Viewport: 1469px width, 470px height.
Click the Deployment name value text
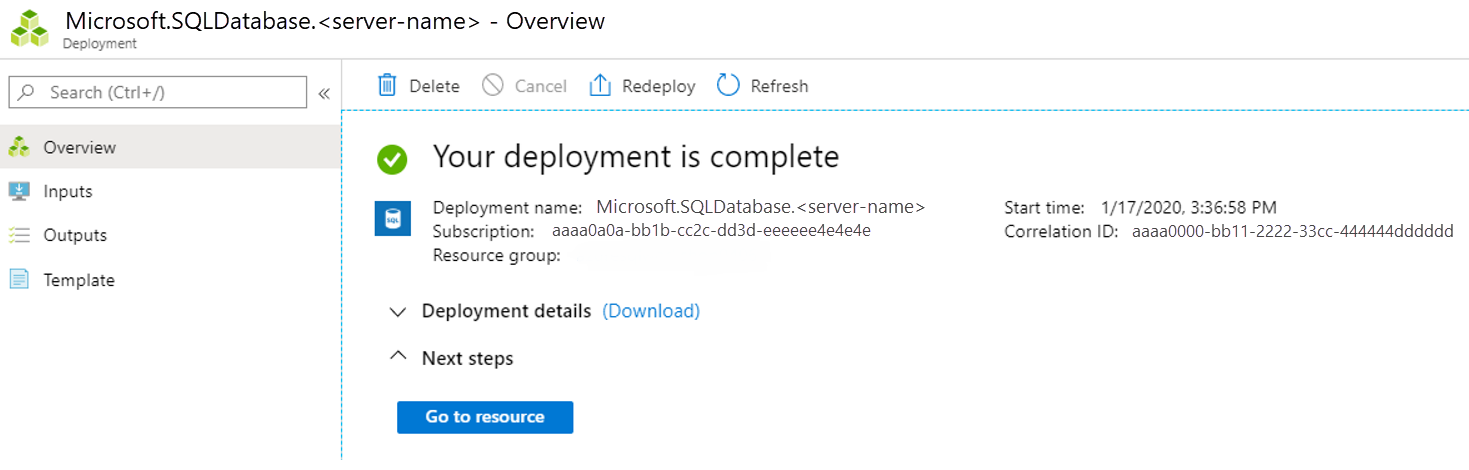click(761, 207)
